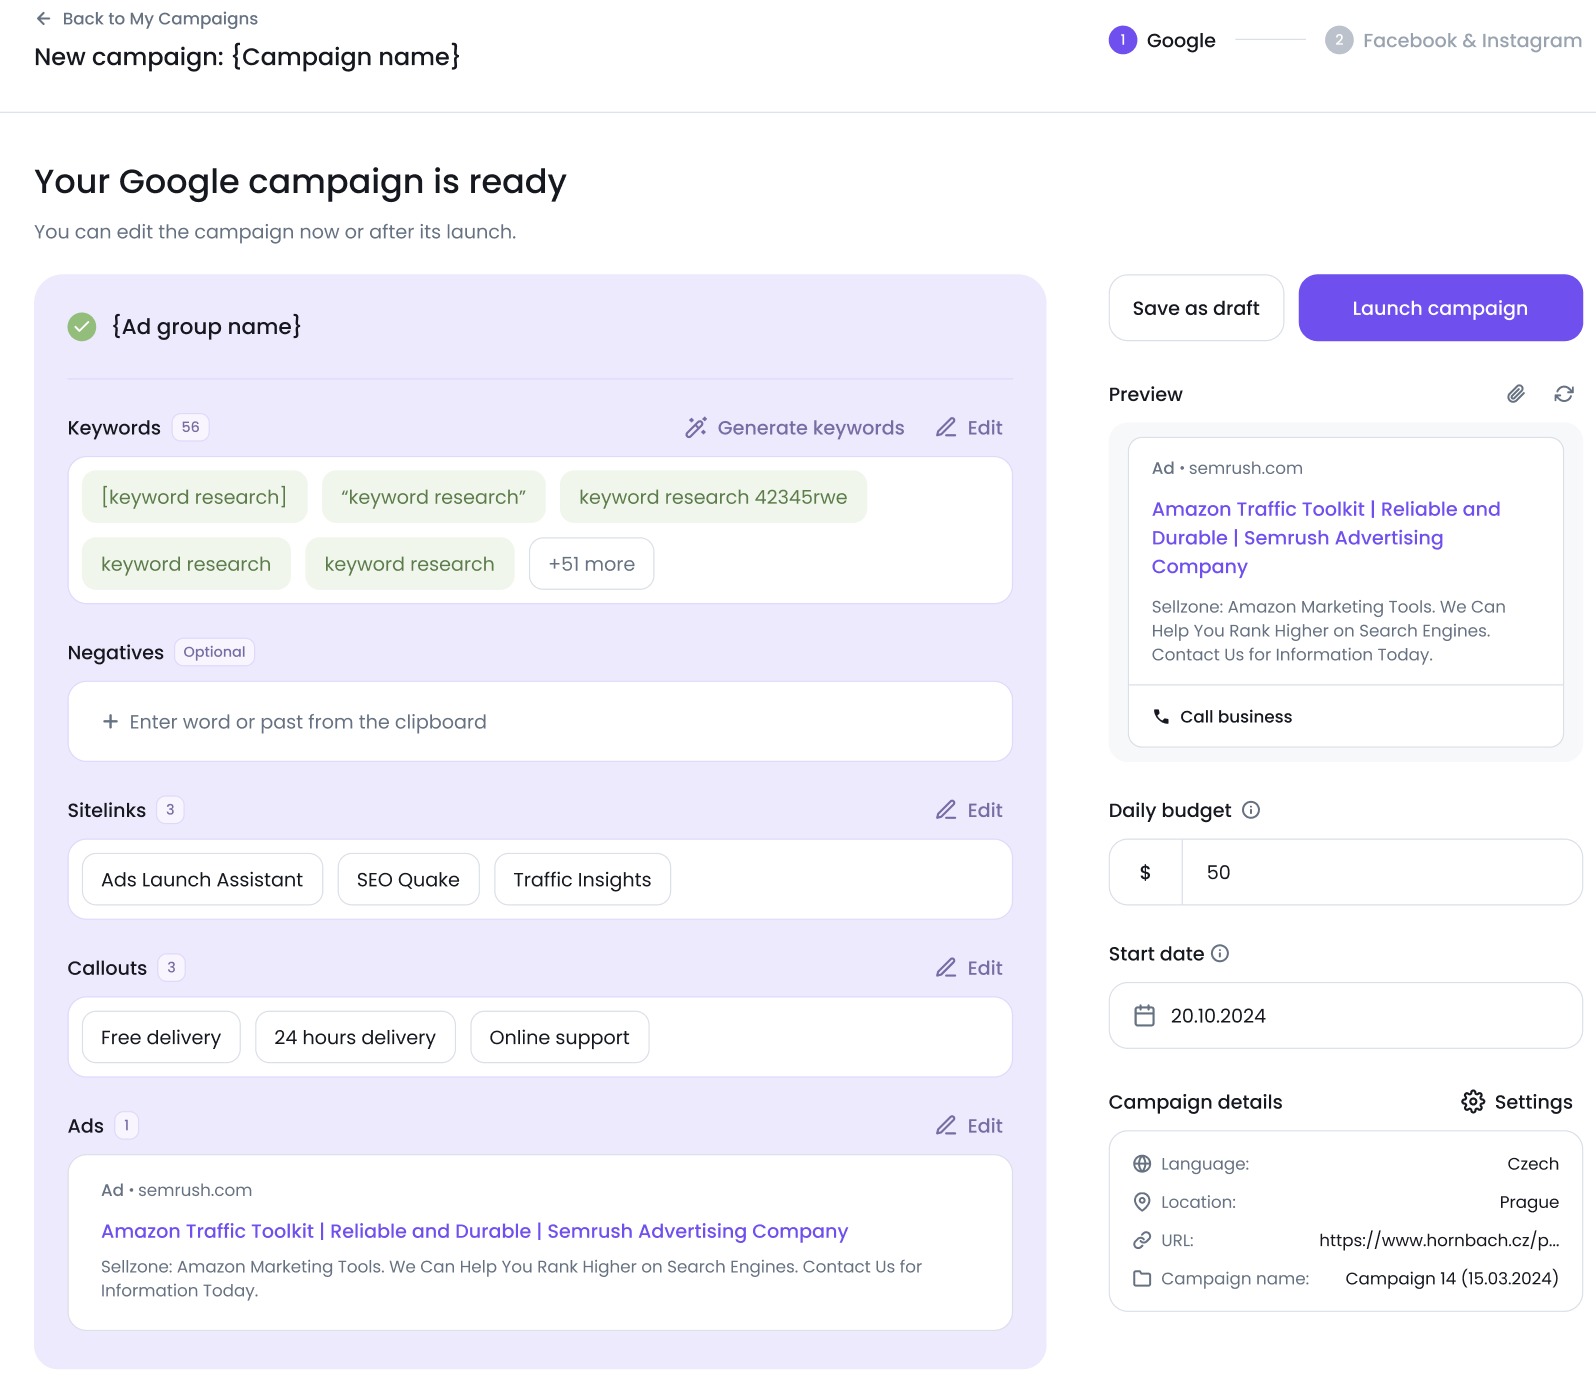Click the Ads Launch Assistant sitelink
The image size is (1596, 1378).
click(x=202, y=880)
